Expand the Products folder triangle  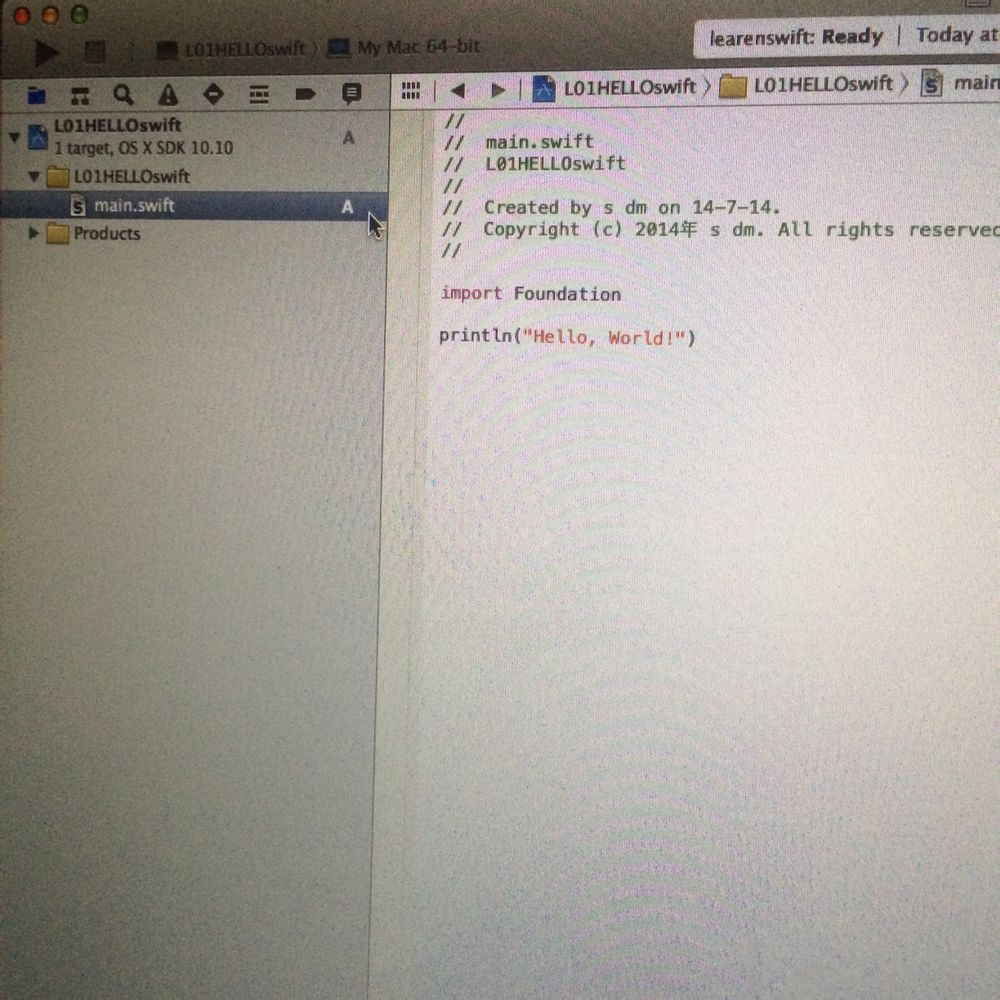point(33,233)
